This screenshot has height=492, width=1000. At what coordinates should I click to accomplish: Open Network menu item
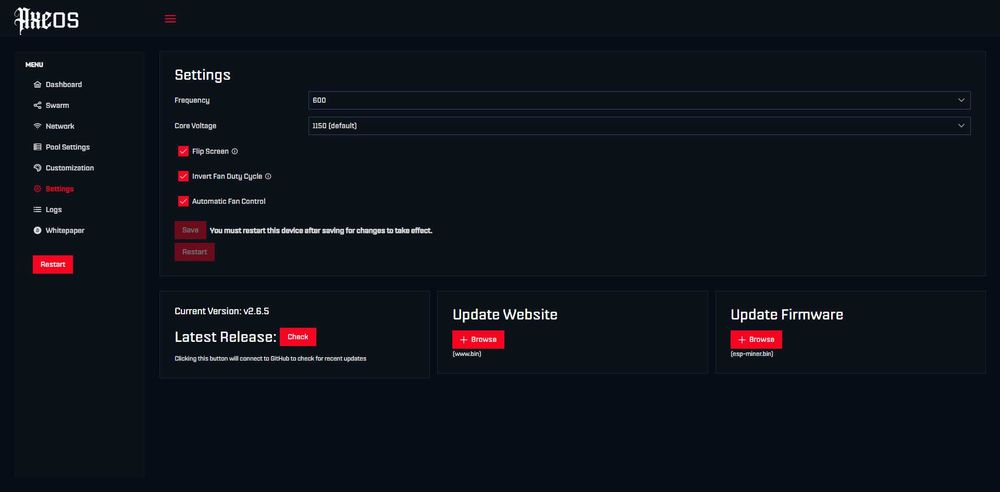(x=60, y=126)
